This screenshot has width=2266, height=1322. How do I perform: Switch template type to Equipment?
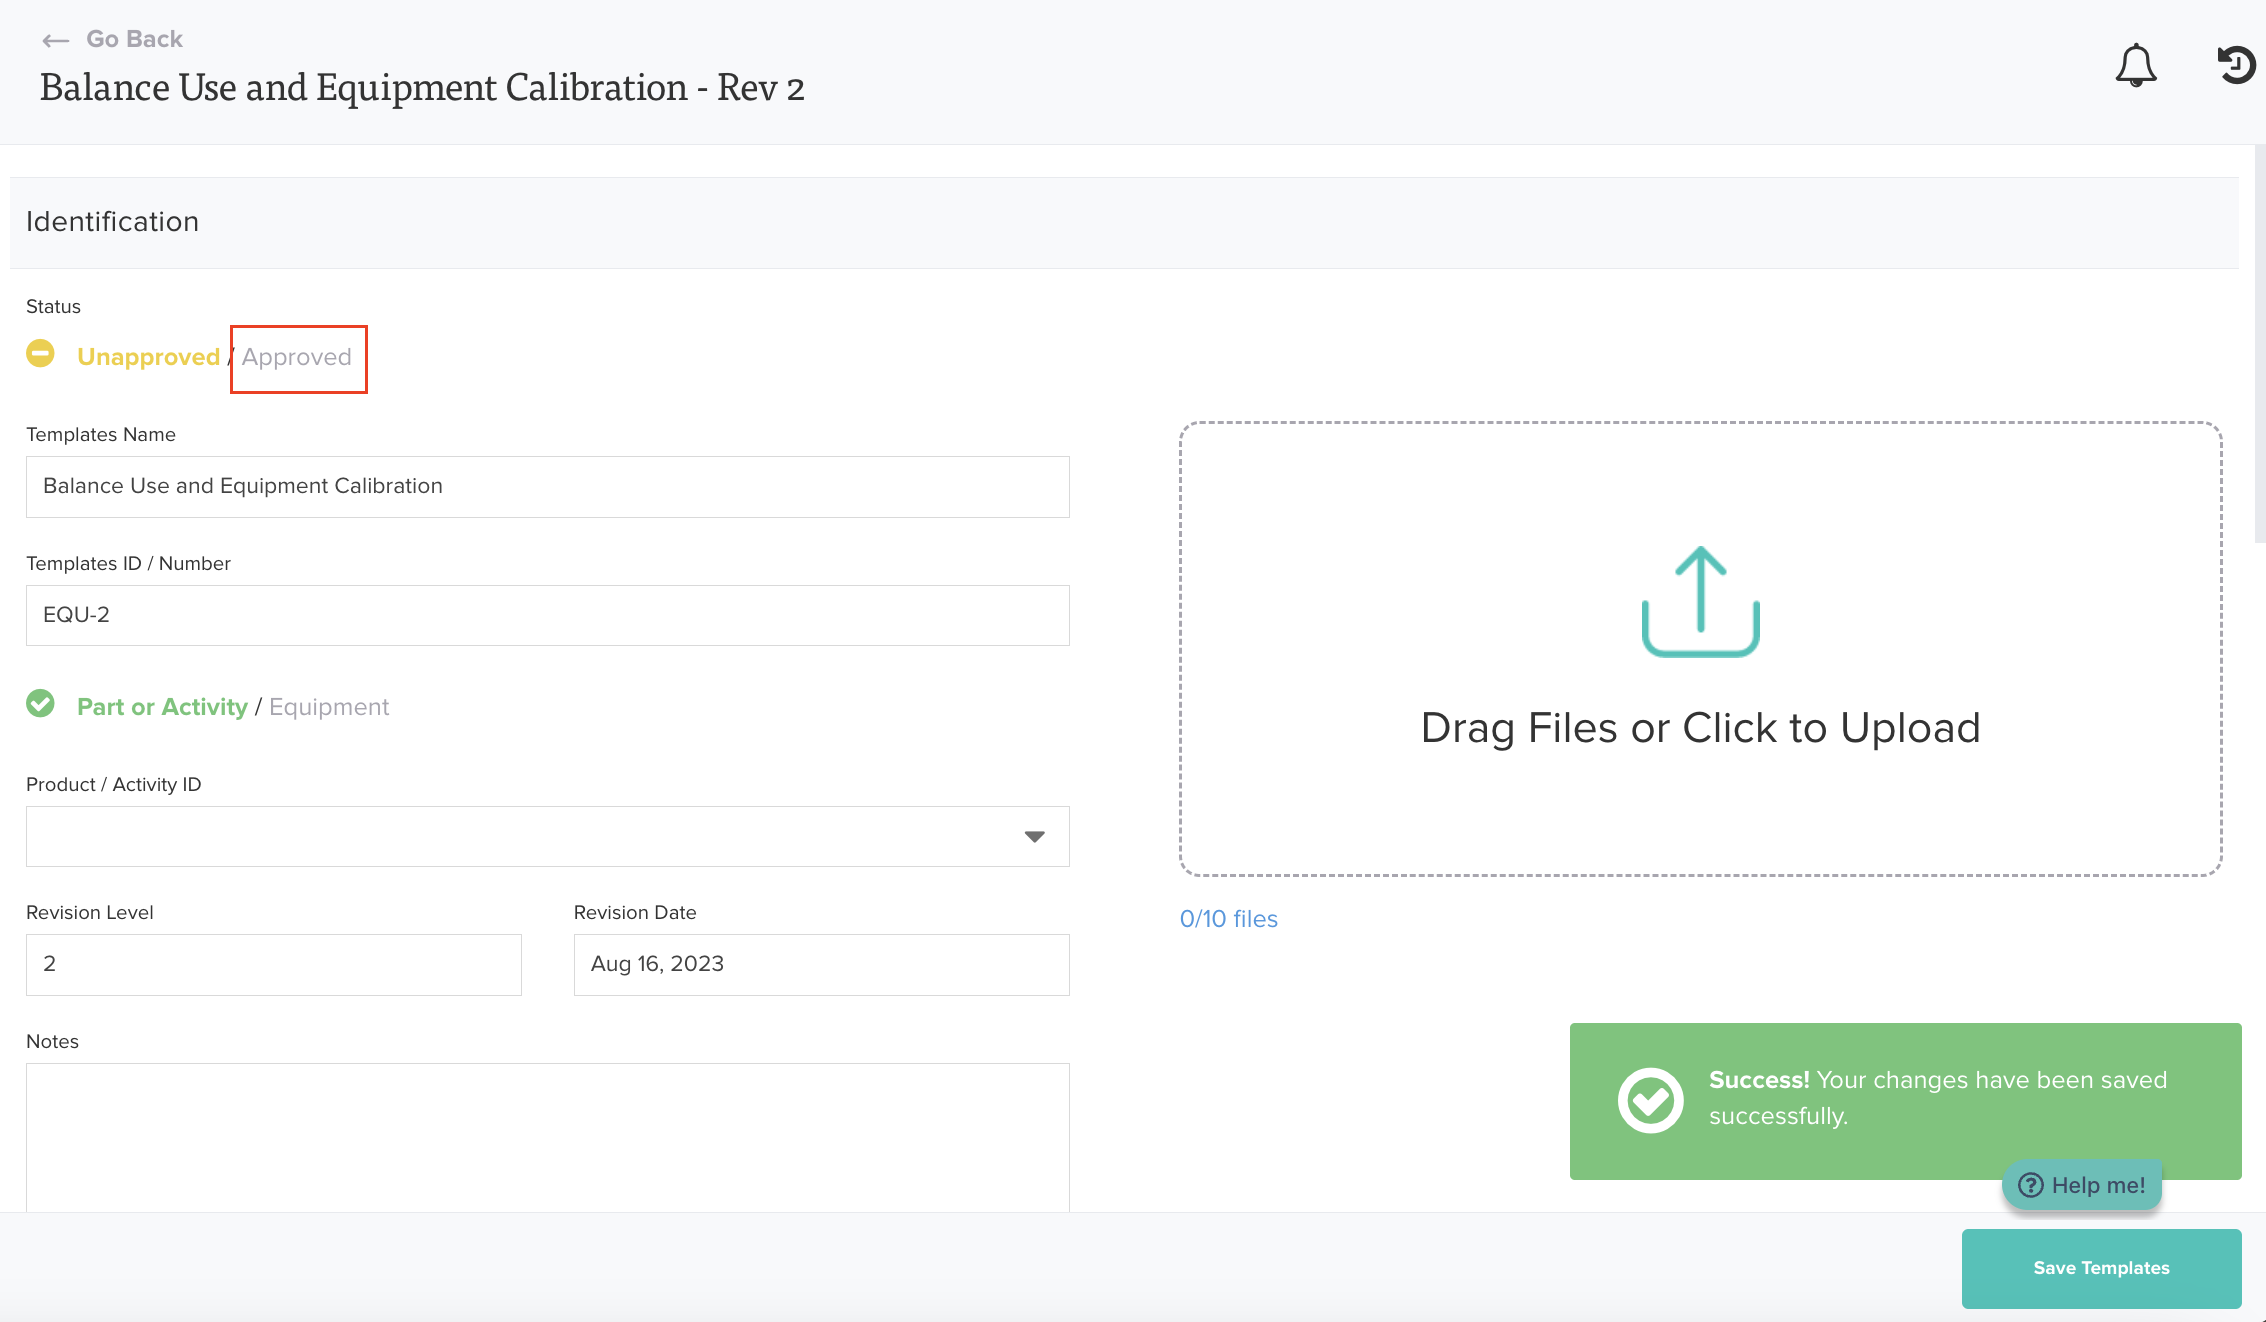point(329,707)
